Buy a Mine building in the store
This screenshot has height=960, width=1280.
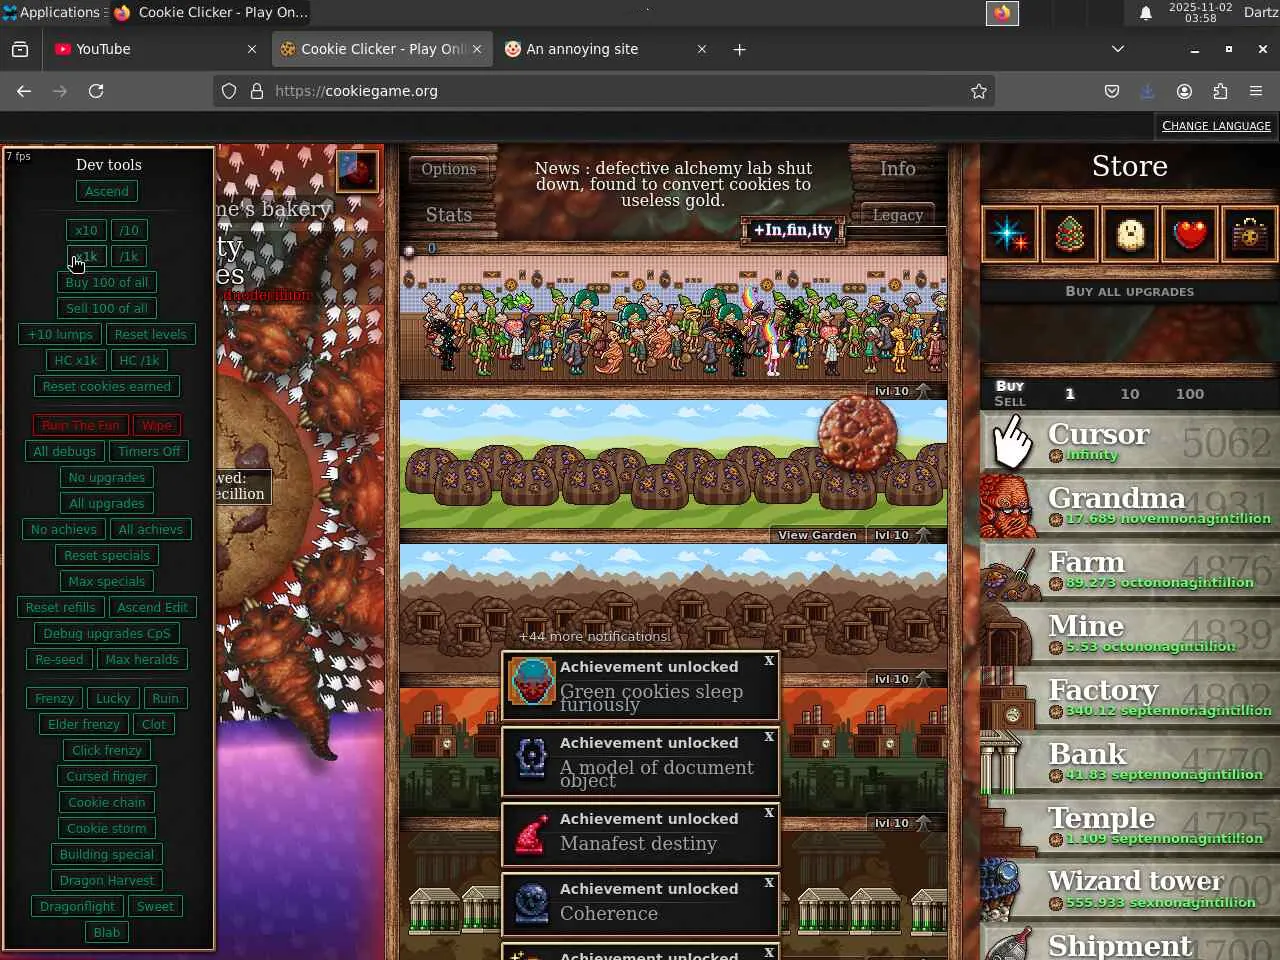click(1130, 633)
